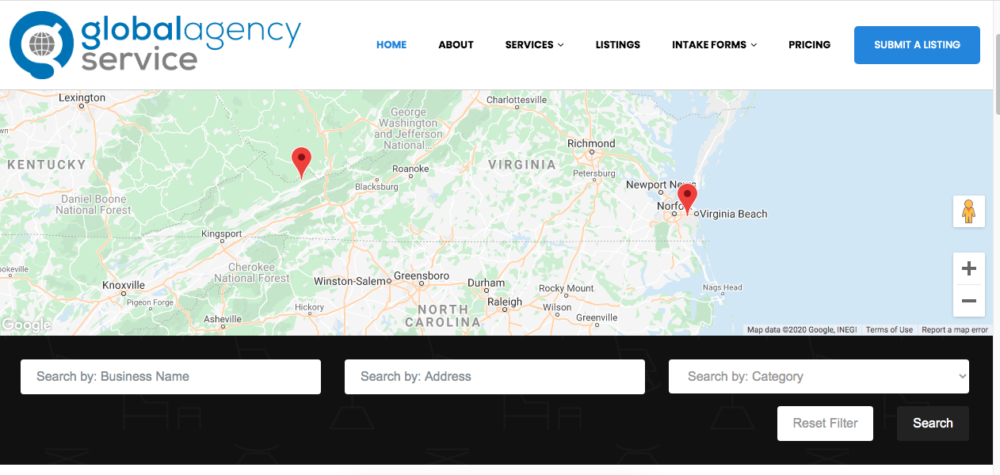
Task: Expand the Intake Forms dropdown menu
Action: pyautogui.click(x=714, y=45)
